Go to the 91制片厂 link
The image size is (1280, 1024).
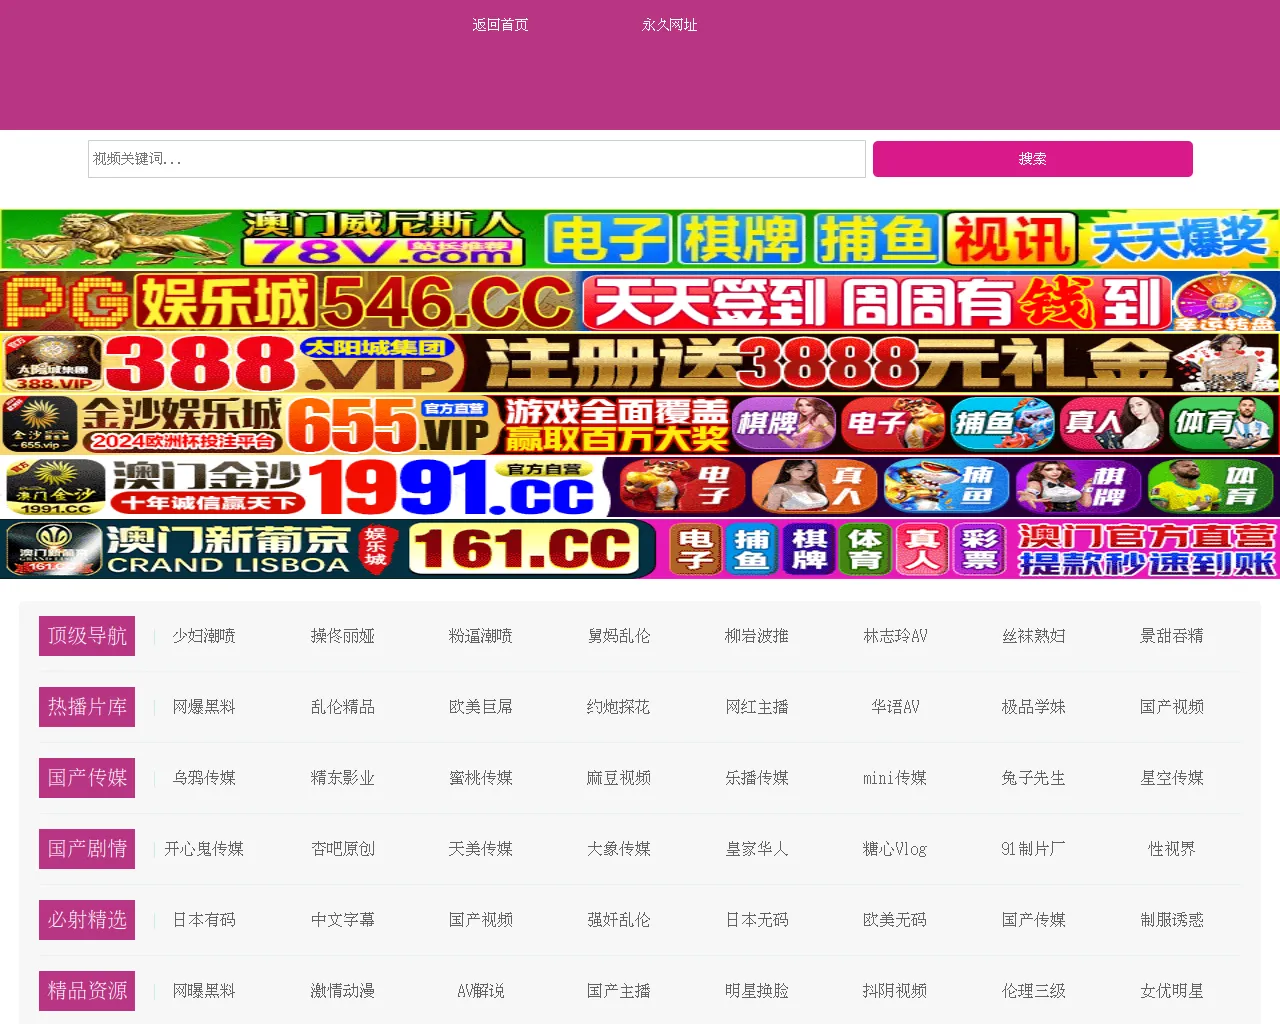pos(1034,849)
